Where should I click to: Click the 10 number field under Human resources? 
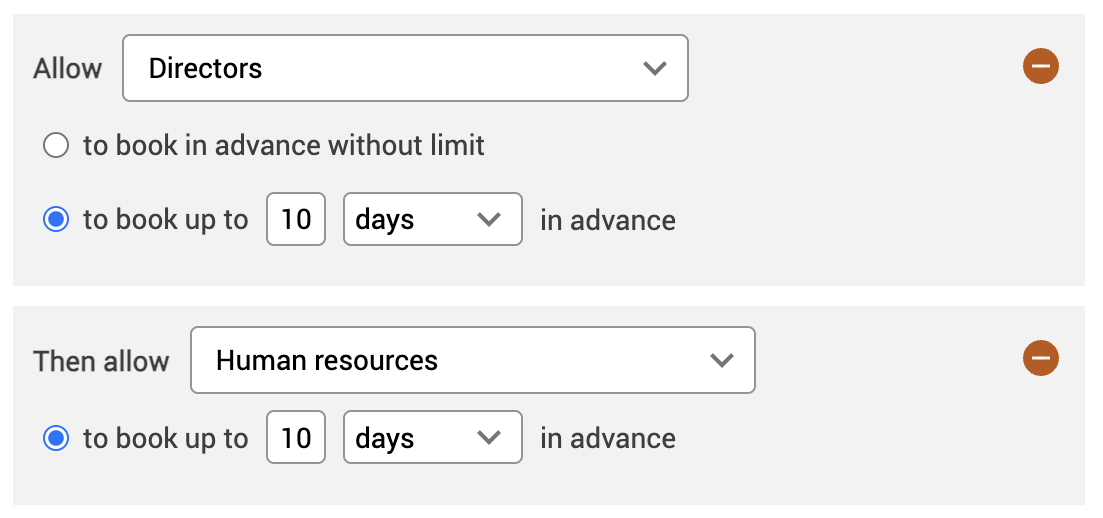pos(296,438)
